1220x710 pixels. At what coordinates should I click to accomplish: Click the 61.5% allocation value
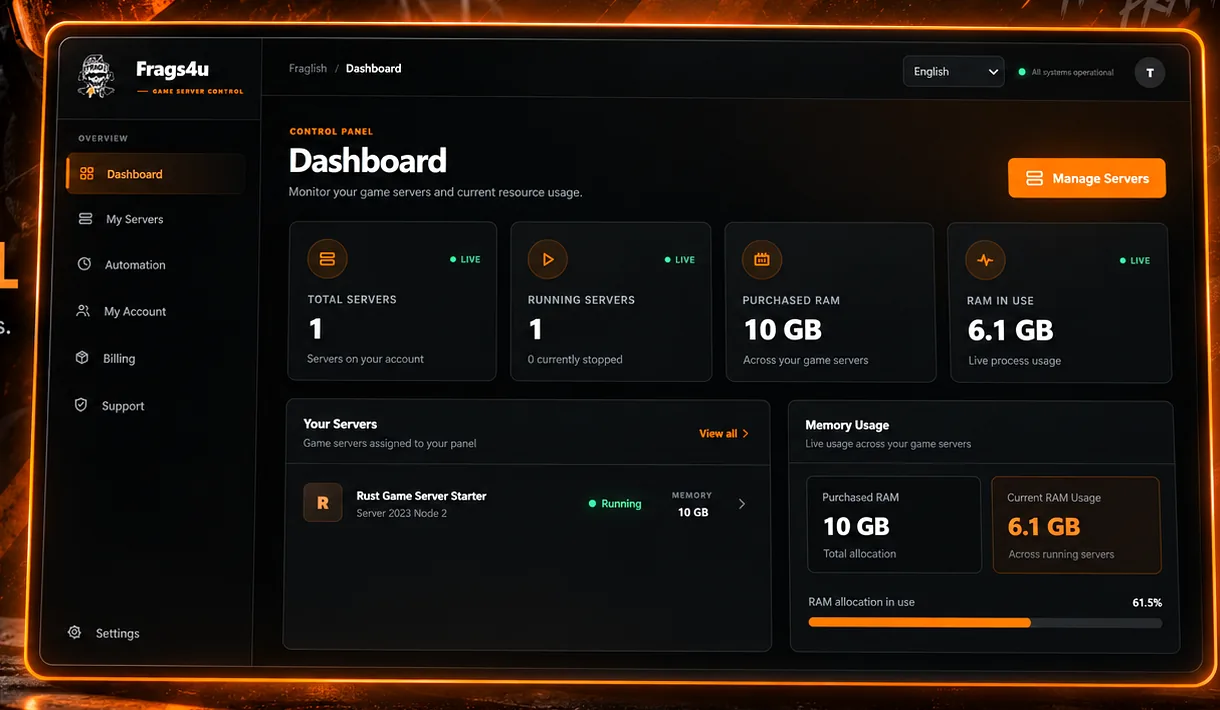[1147, 603]
